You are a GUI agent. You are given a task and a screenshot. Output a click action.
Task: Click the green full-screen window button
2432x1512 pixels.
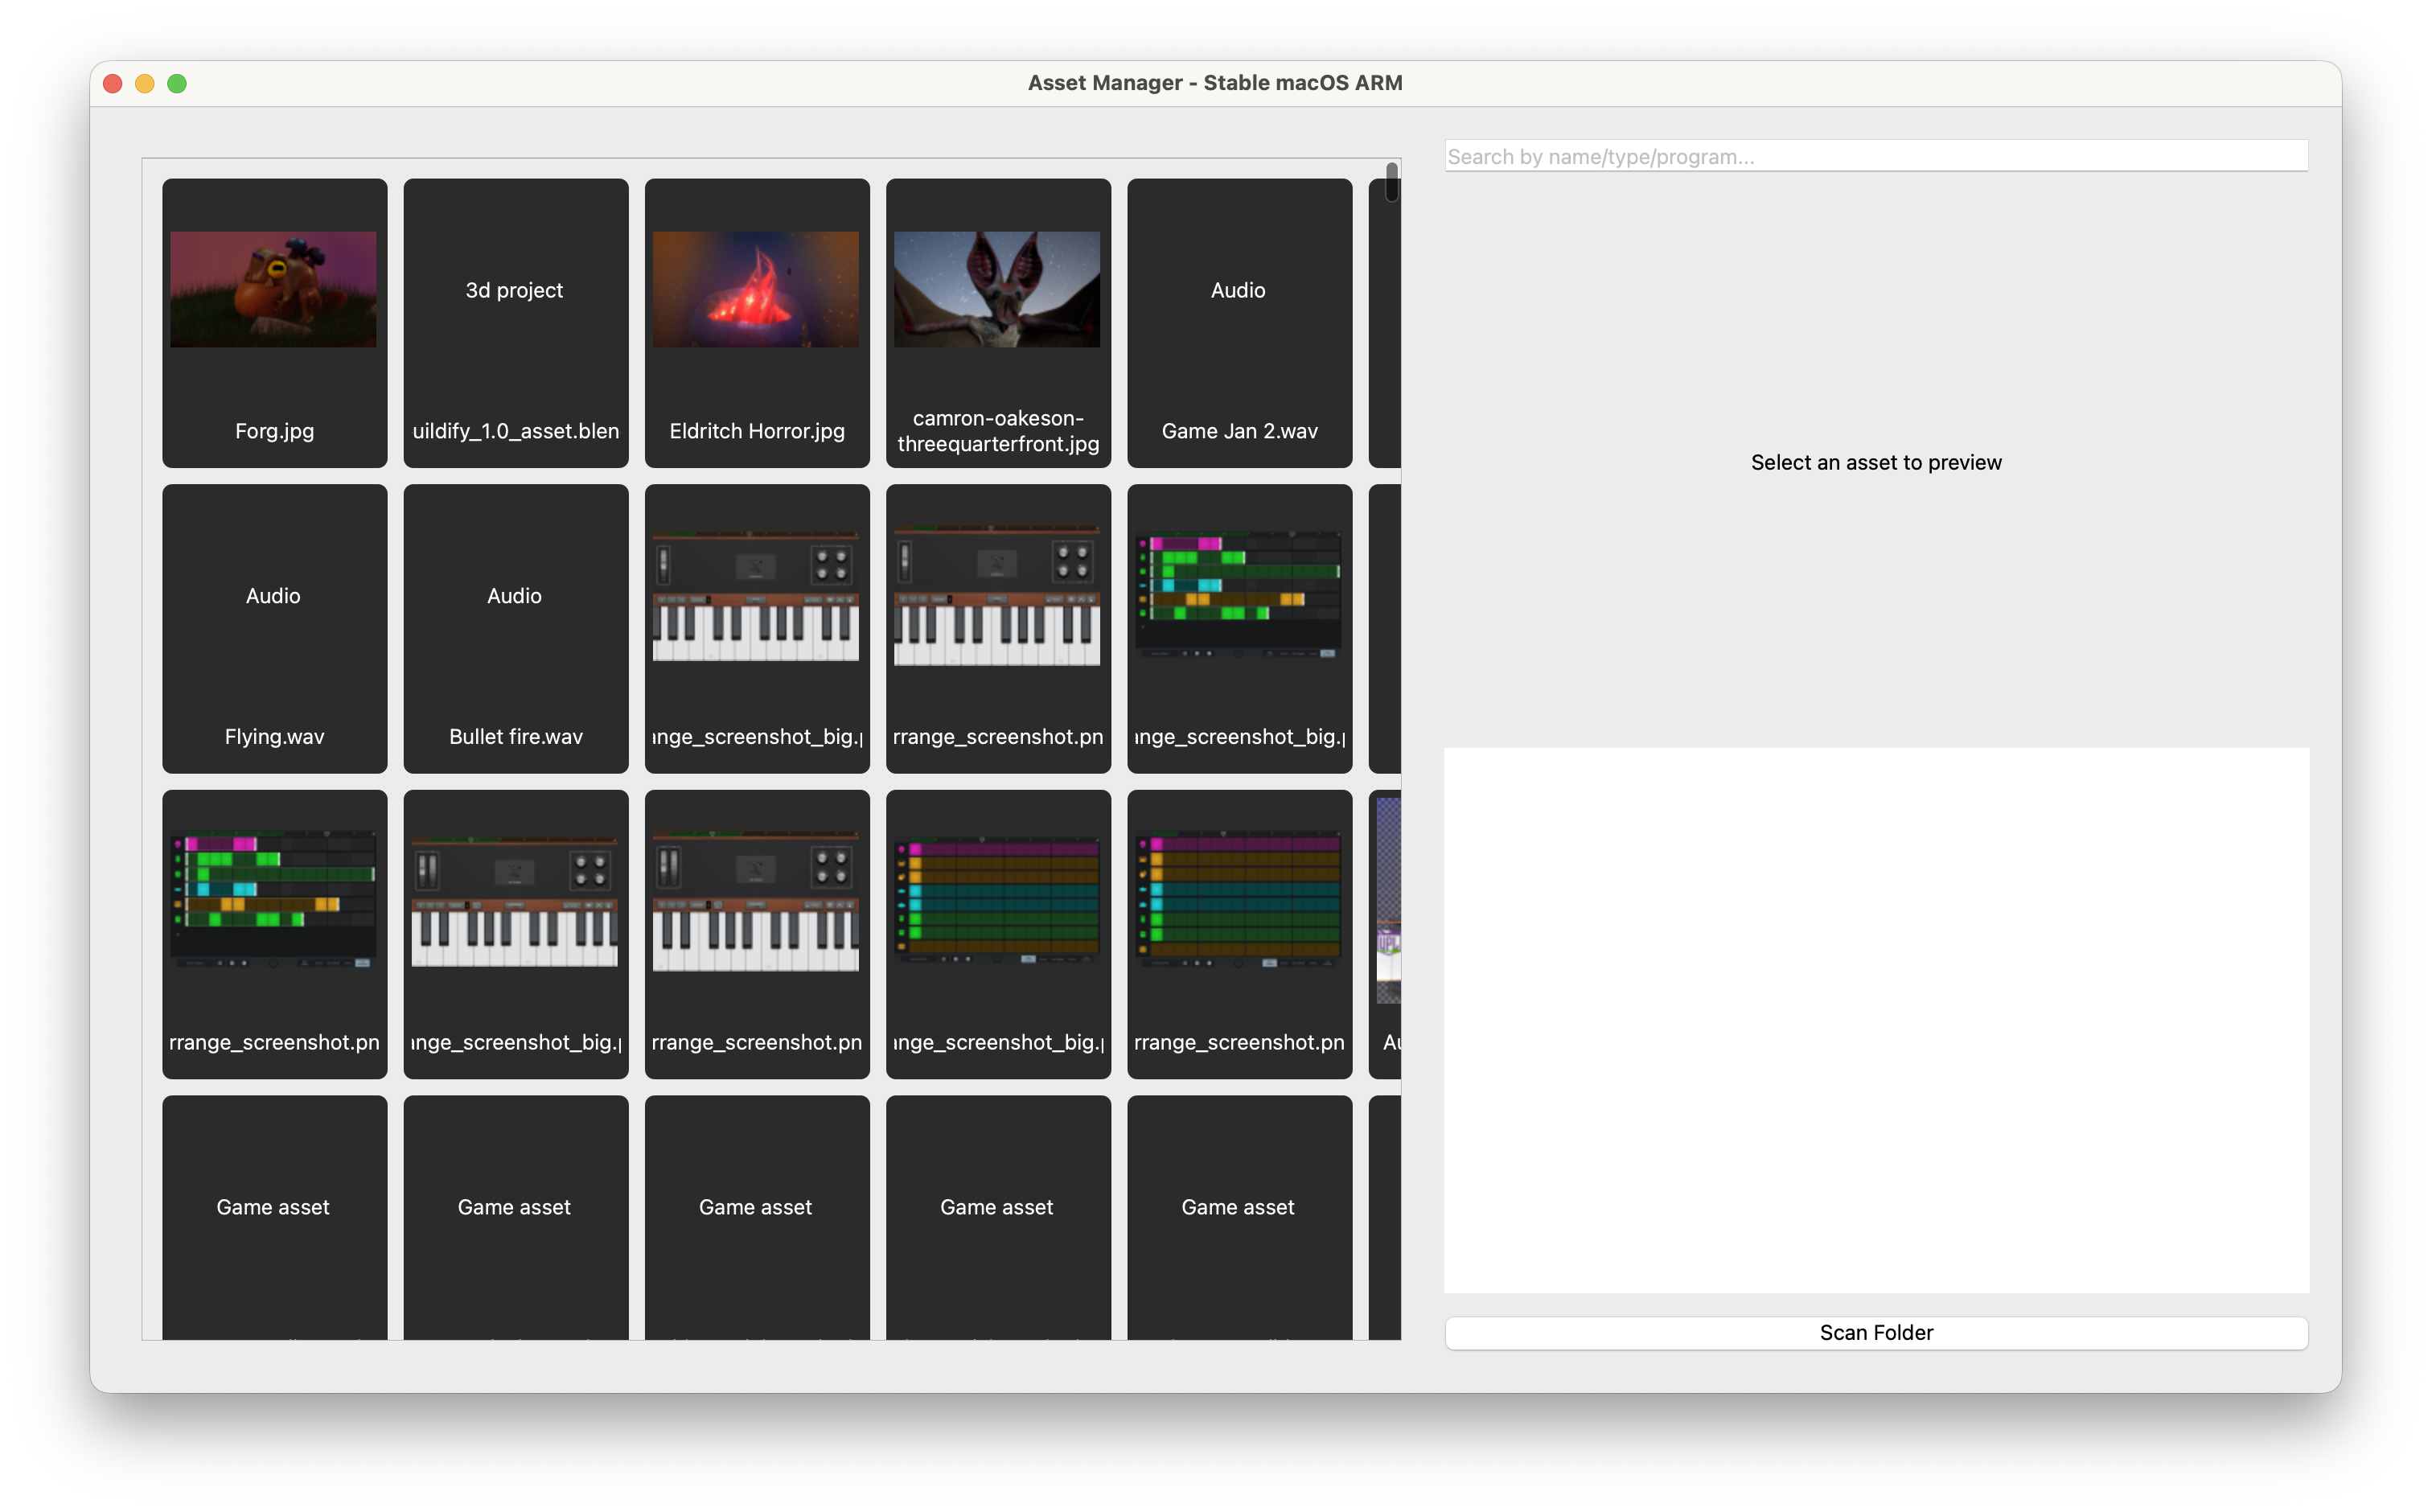[x=177, y=84]
